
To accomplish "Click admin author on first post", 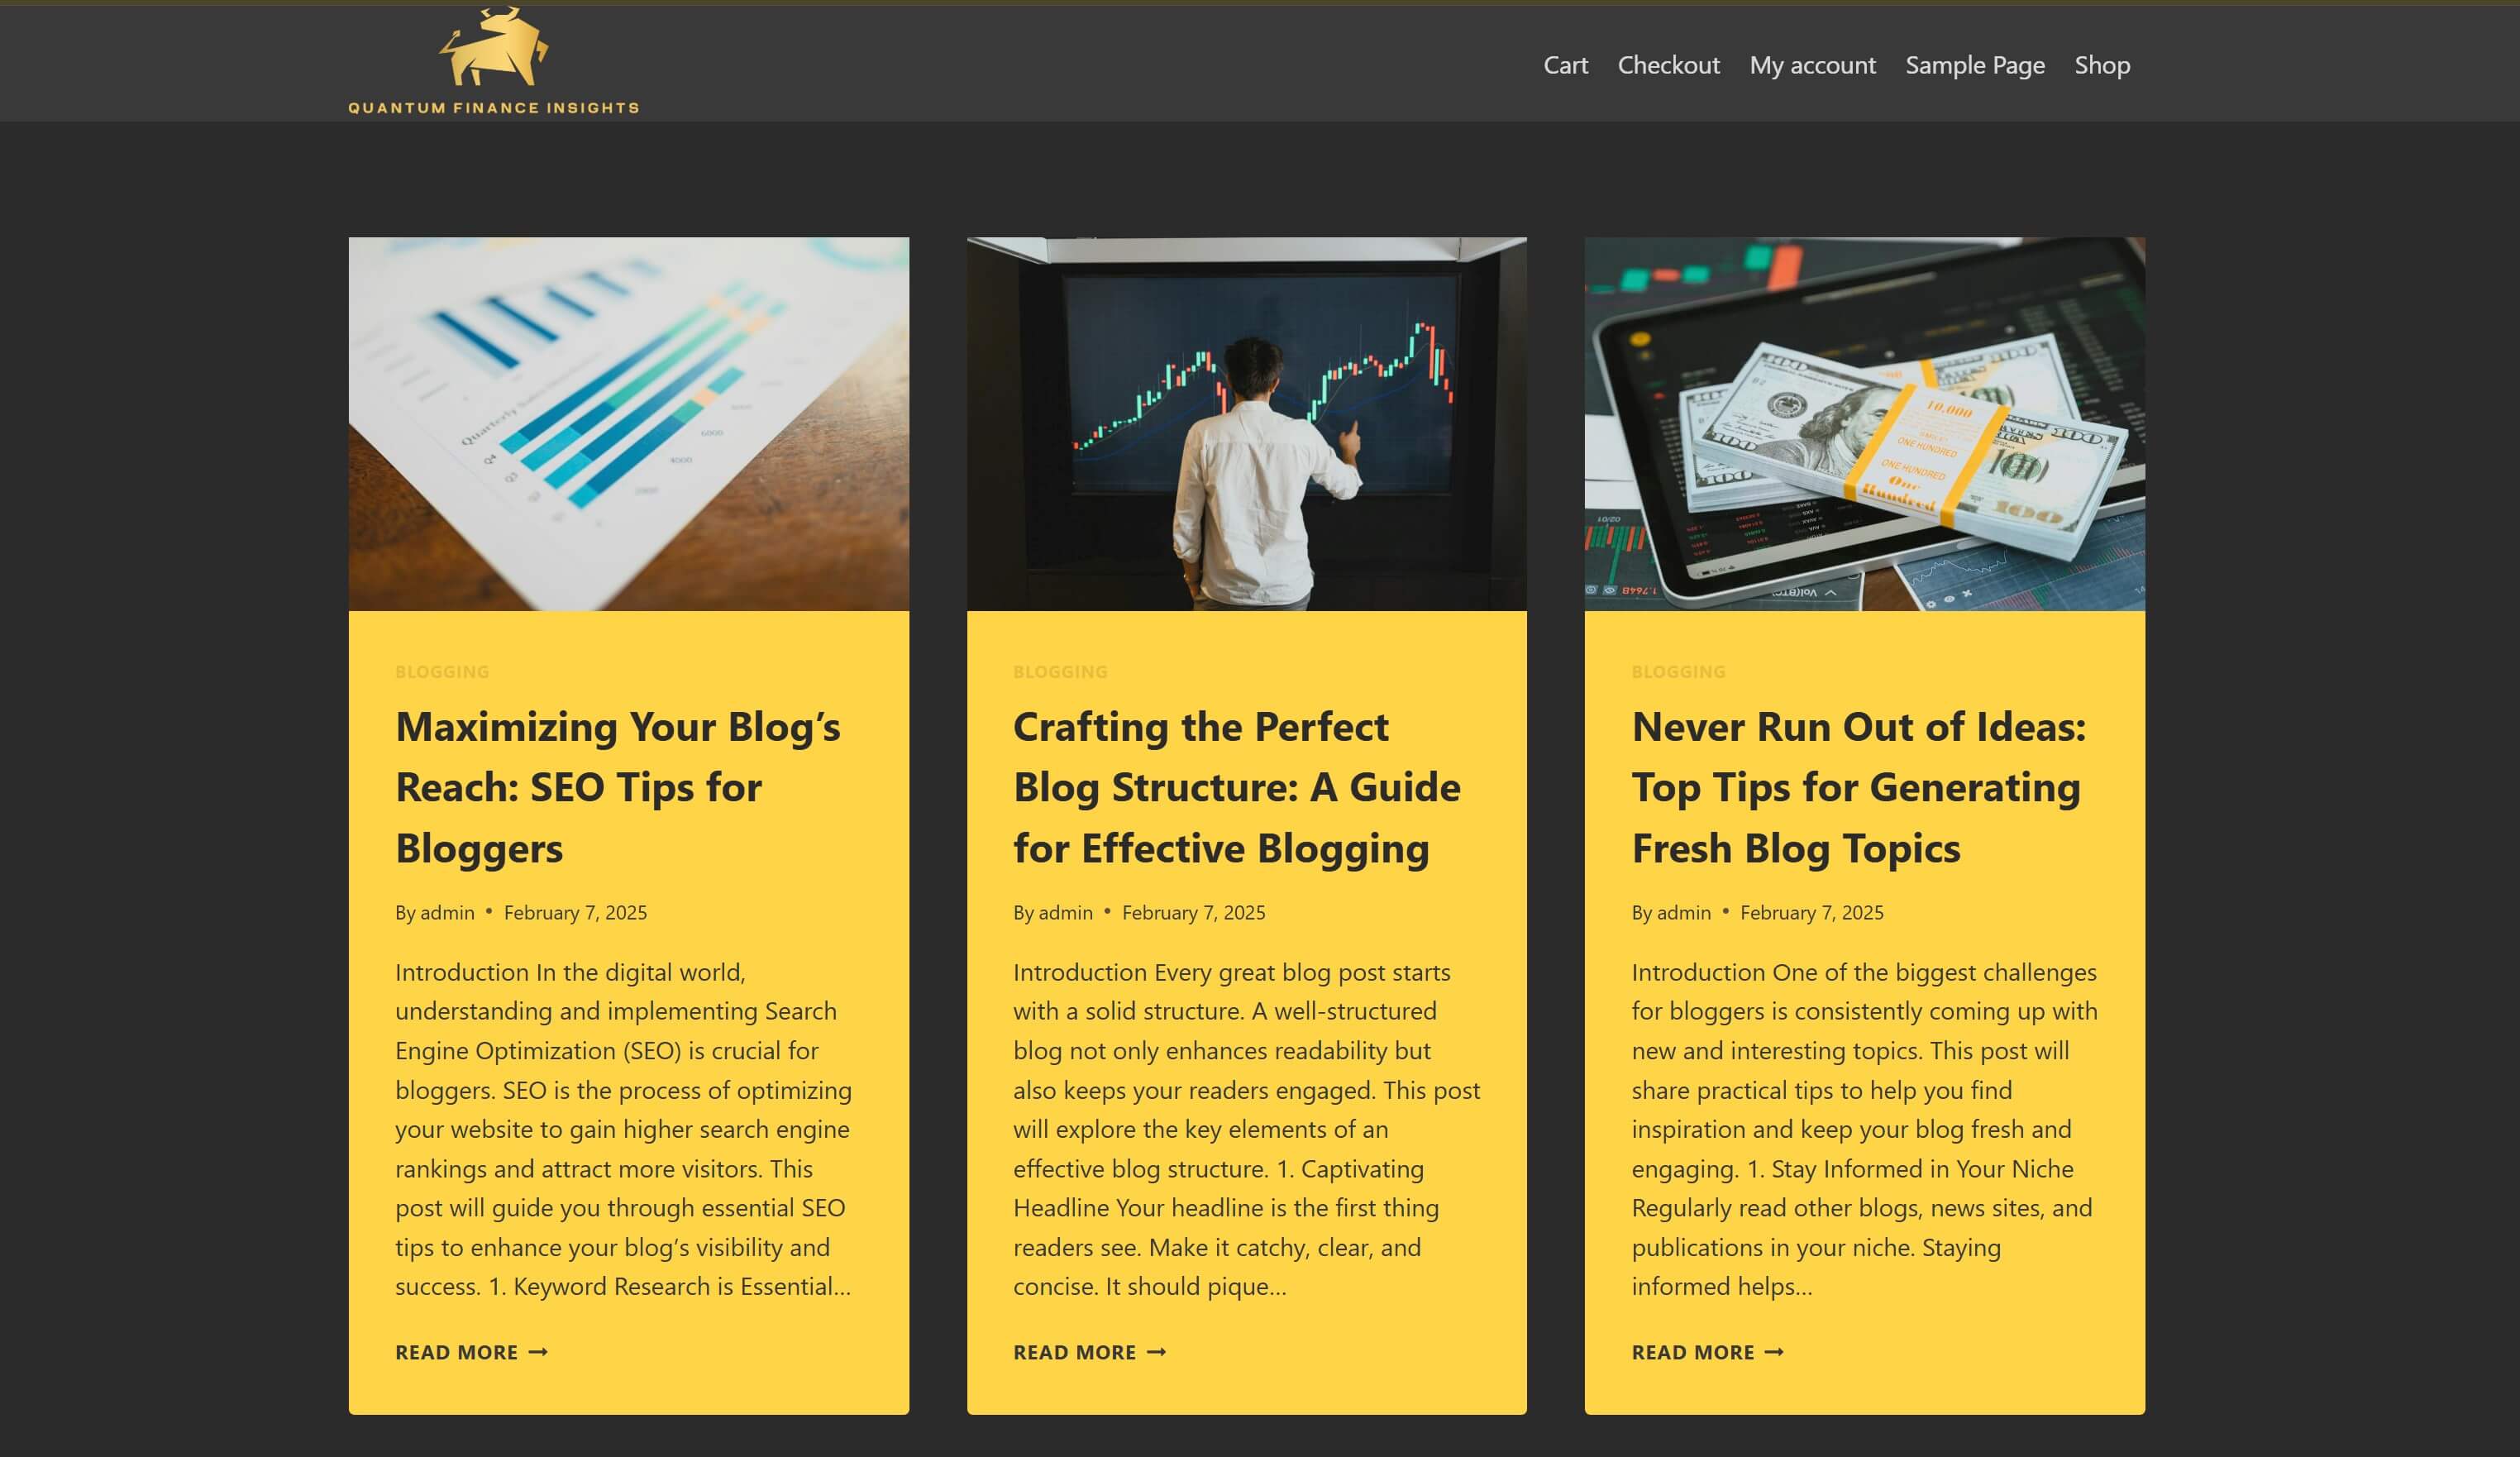I will [x=447, y=912].
